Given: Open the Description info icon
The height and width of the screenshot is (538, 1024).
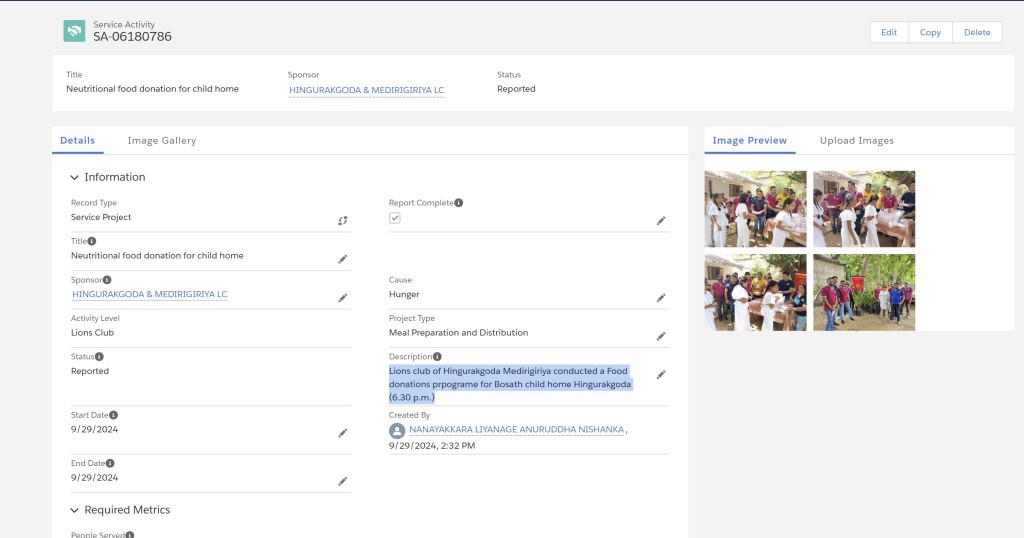Looking at the screenshot, I should click(438, 356).
